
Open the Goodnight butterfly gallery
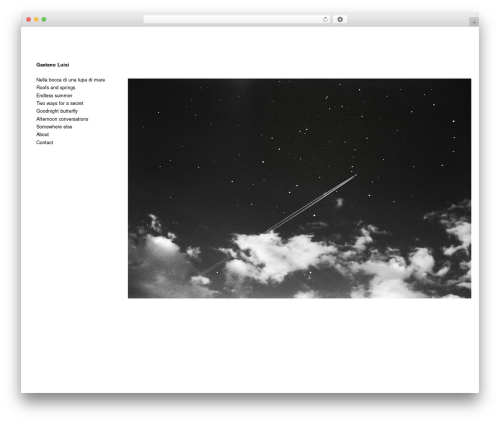pyautogui.click(x=57, y=111)
